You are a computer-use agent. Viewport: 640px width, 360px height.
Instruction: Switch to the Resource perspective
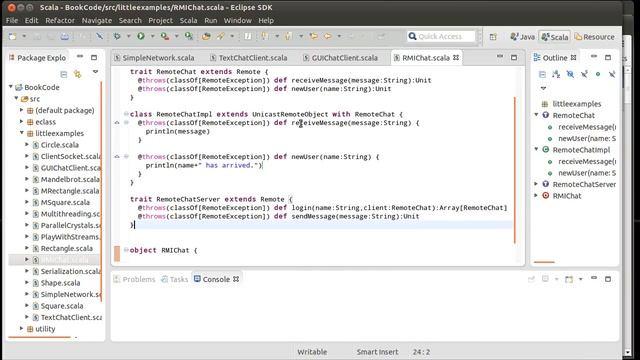594,37
